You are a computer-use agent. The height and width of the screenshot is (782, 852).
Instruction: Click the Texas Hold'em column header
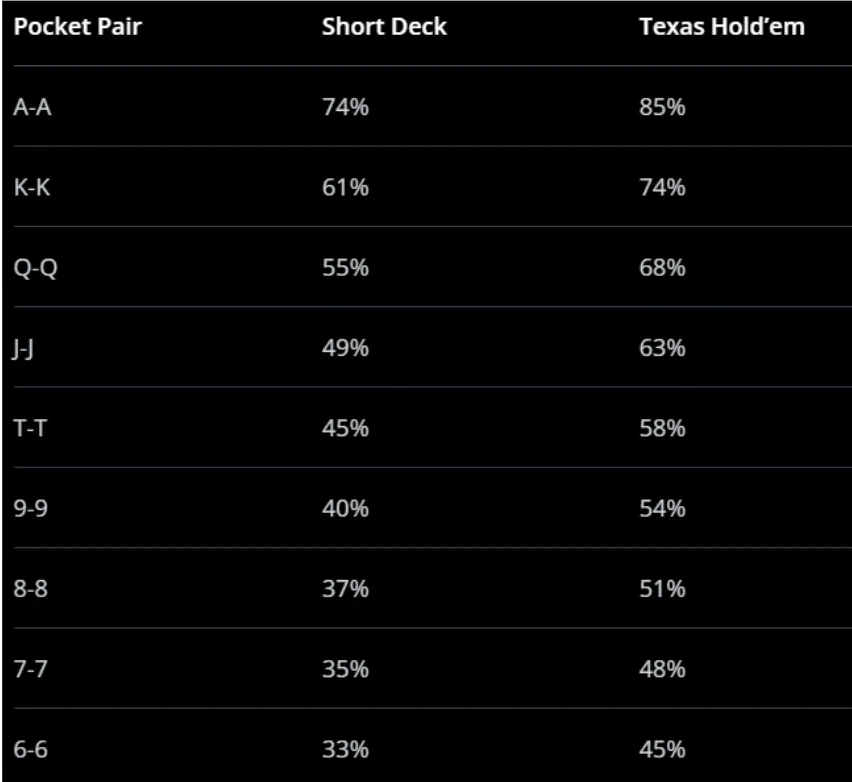tap(721, 27)
